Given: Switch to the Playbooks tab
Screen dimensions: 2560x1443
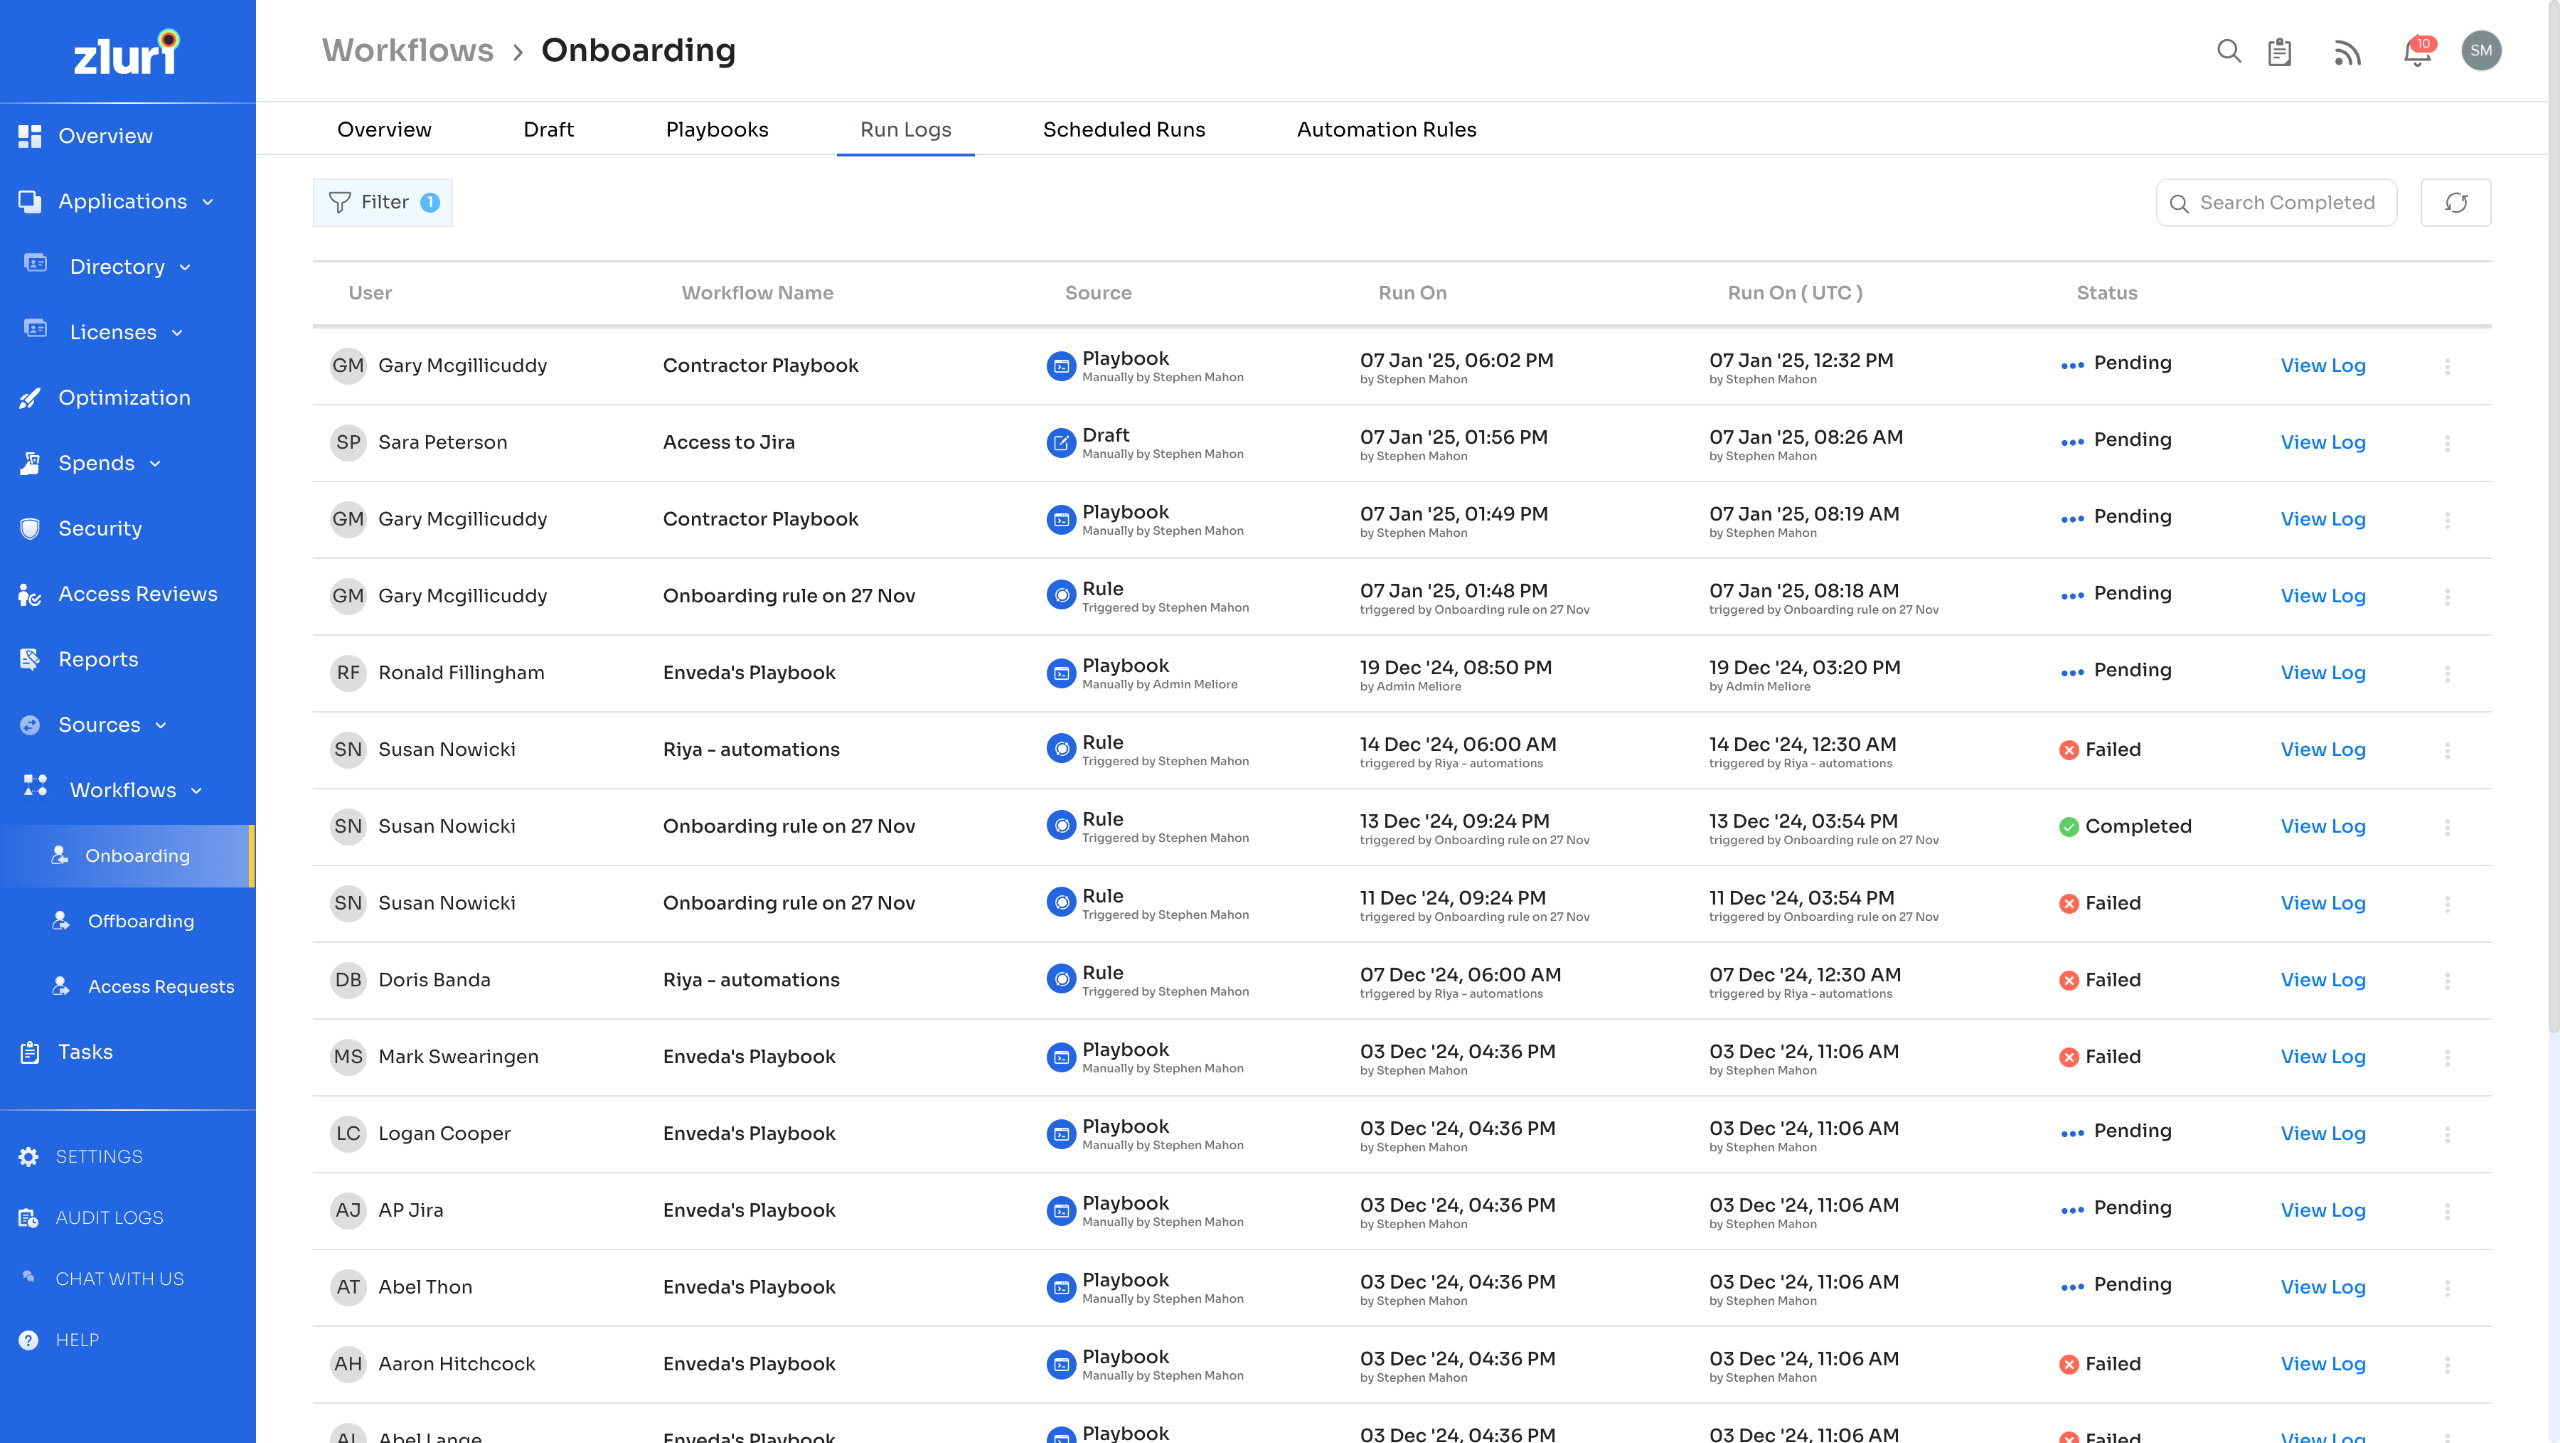Looking at the screenshot, I should pyautogui.click(x=717, y=130).
